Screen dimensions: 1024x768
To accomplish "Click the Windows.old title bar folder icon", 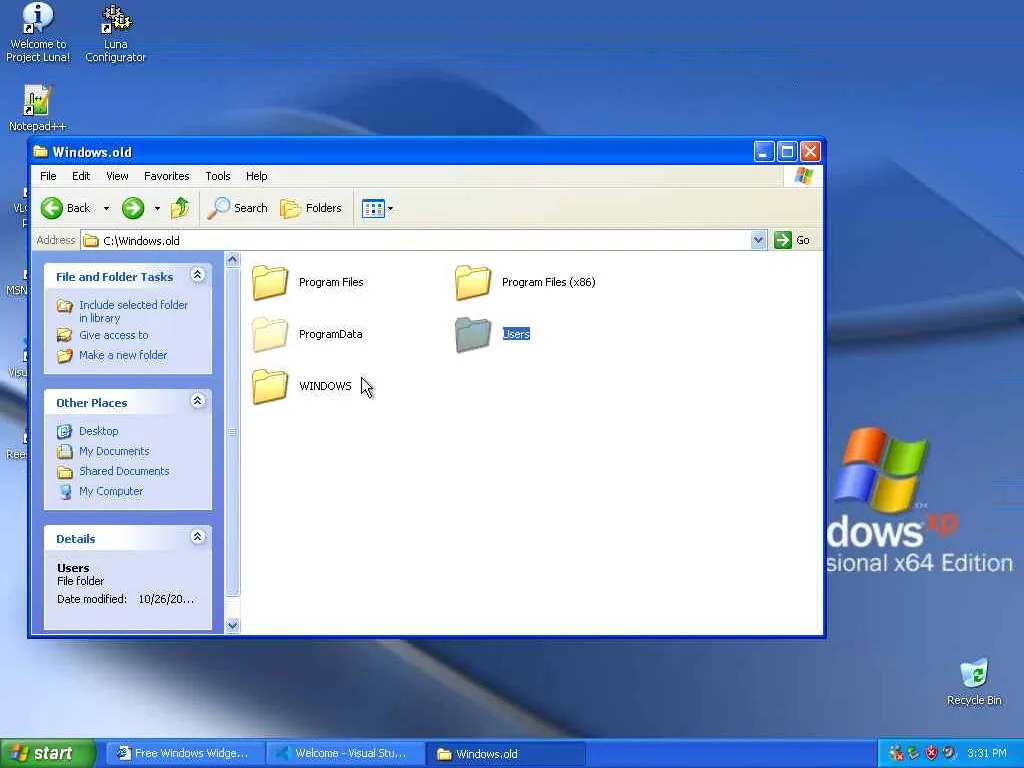I will (x=40, y=152).
